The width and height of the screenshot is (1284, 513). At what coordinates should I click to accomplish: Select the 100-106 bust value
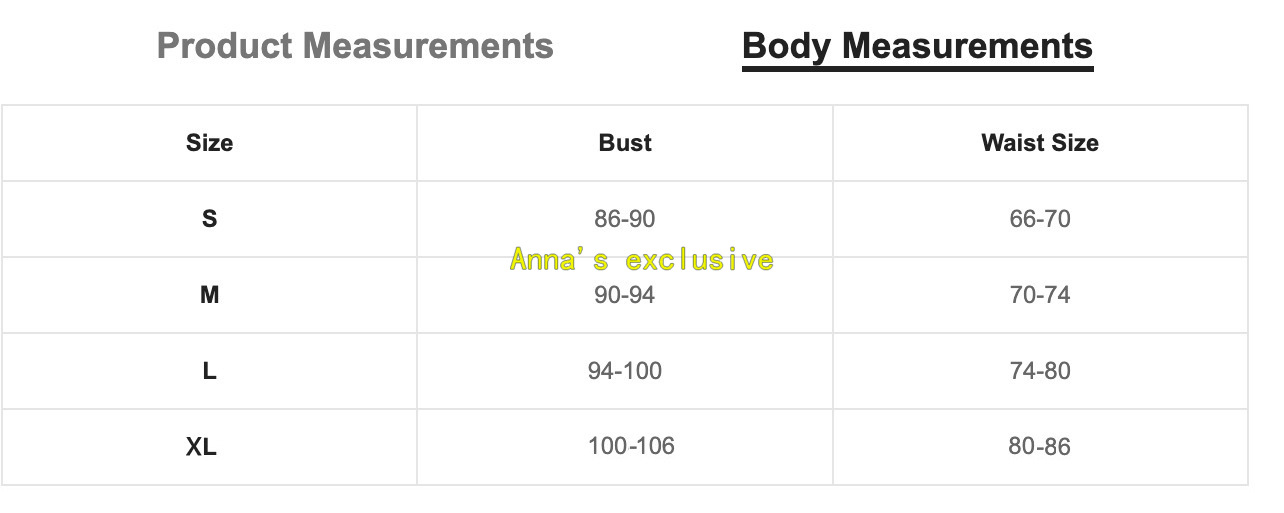click(x=631, y=446)
